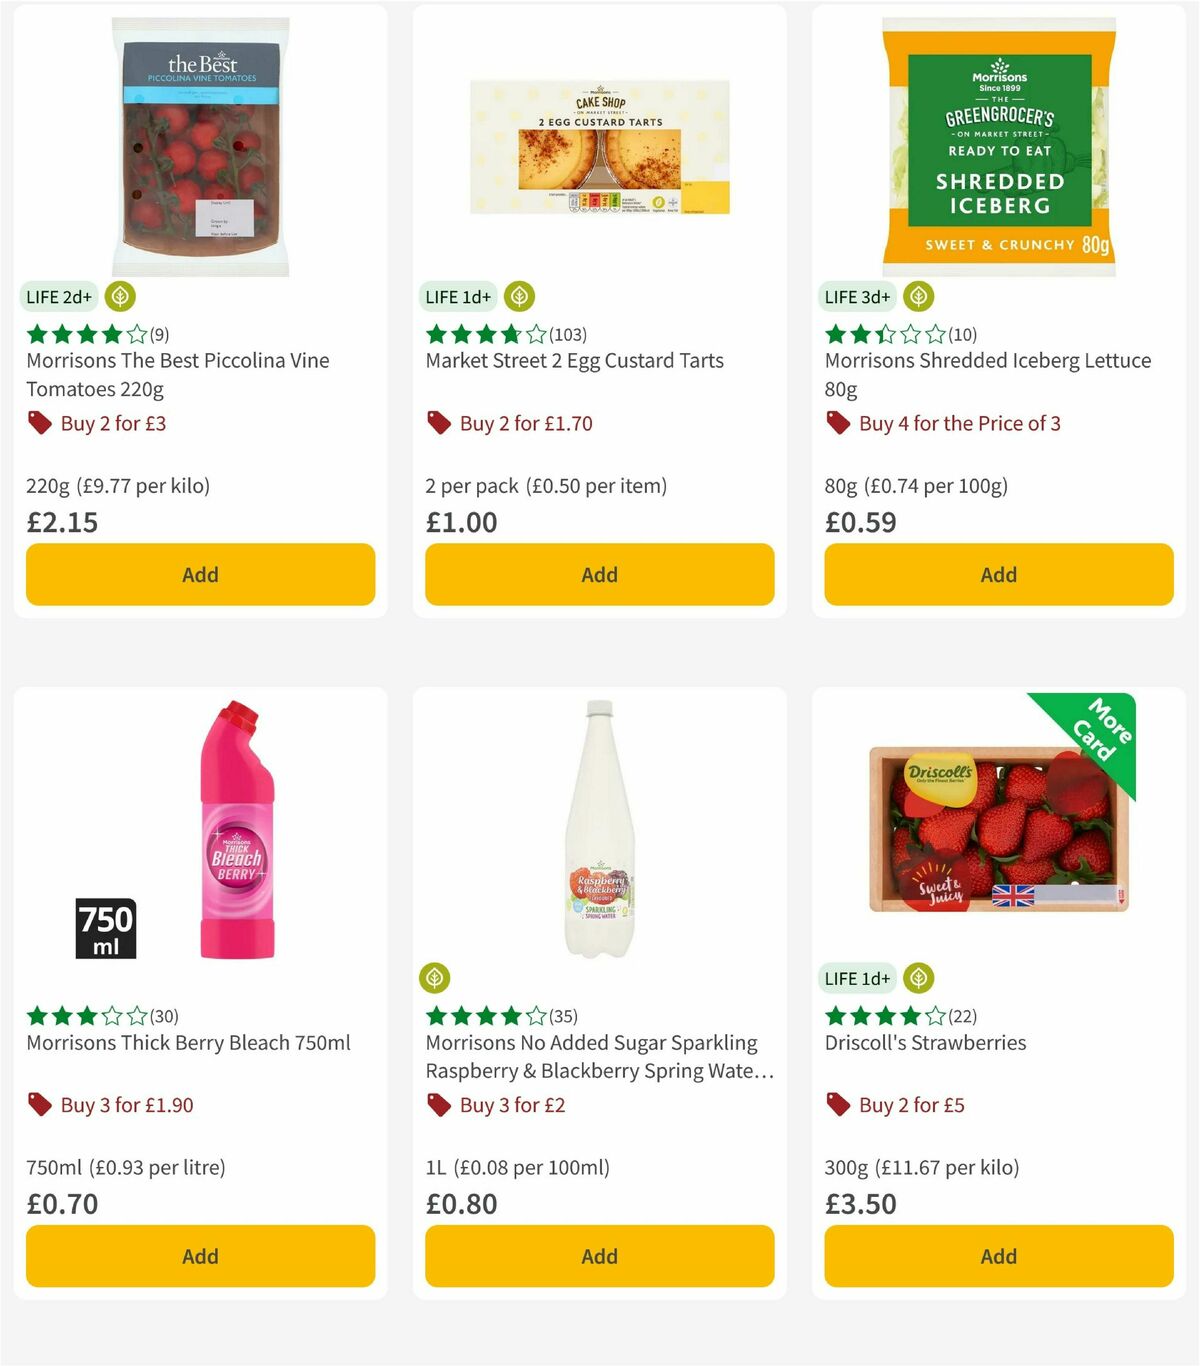Click the leaf icon on Shredded Iceberg Lettuce
The image size is (1200, 1366).
coord(918,296)
